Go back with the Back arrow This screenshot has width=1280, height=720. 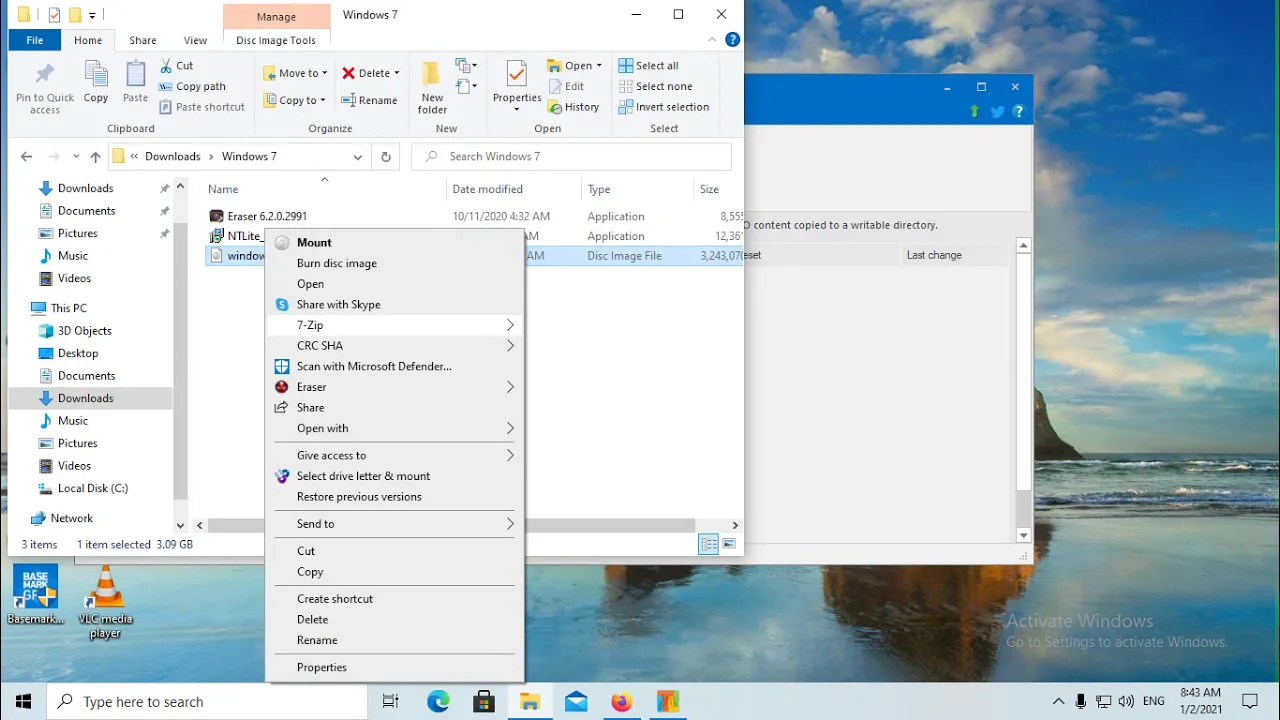27,157
